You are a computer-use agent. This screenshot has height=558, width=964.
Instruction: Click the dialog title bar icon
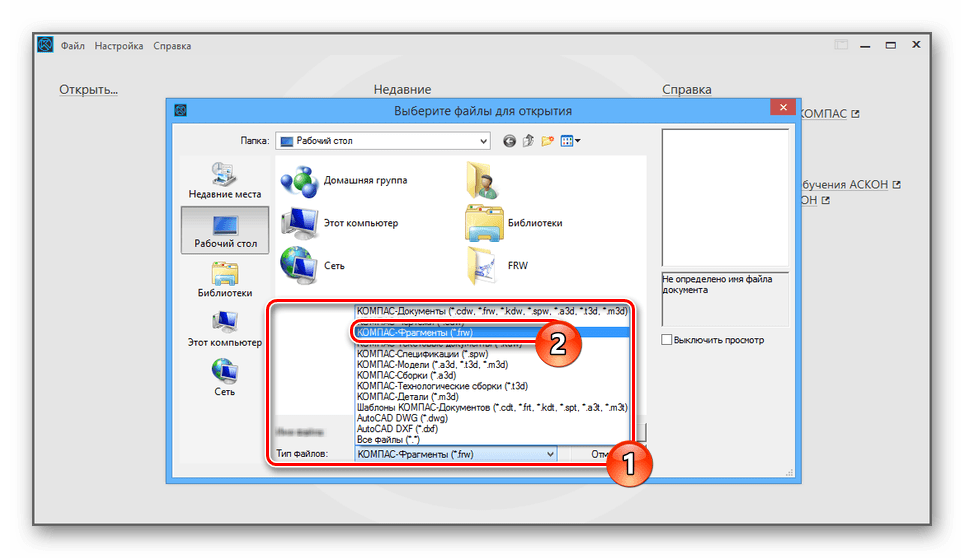coord(180,111)
